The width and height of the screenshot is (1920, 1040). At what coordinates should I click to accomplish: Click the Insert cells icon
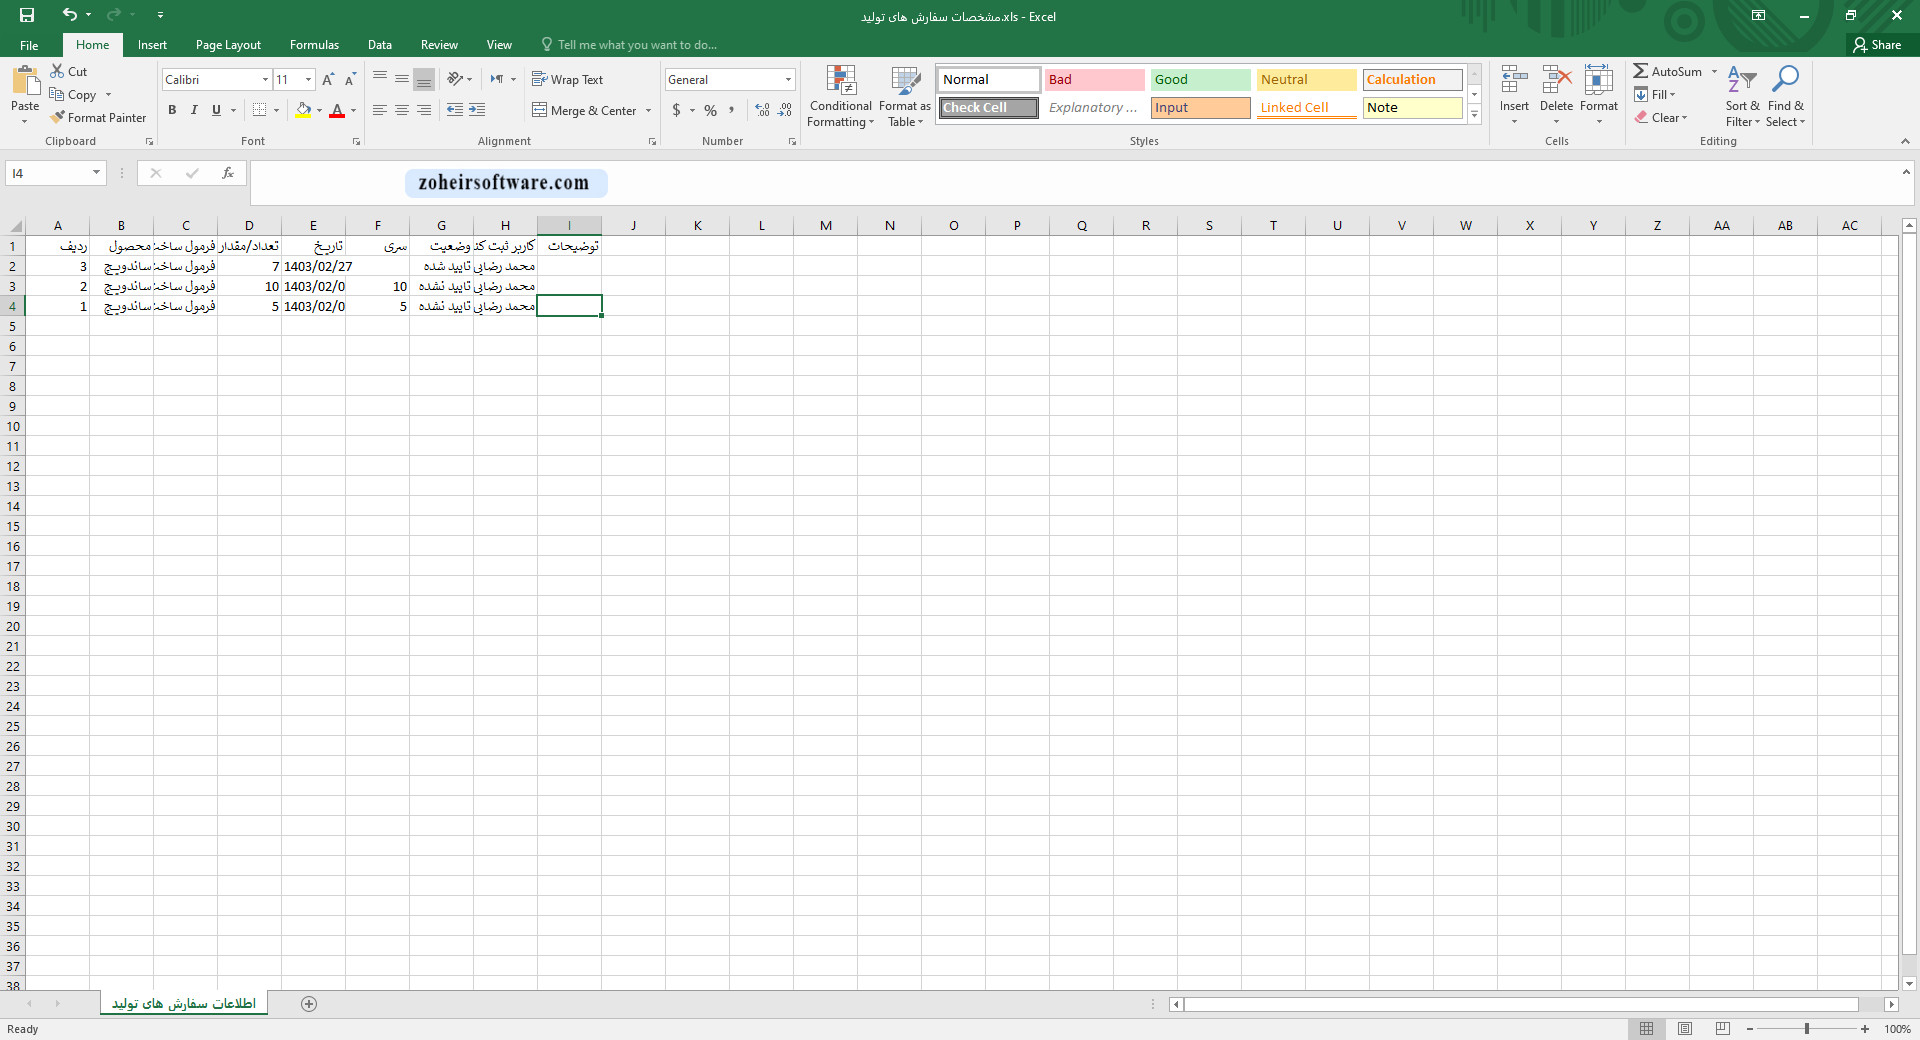coord(1514,80)
